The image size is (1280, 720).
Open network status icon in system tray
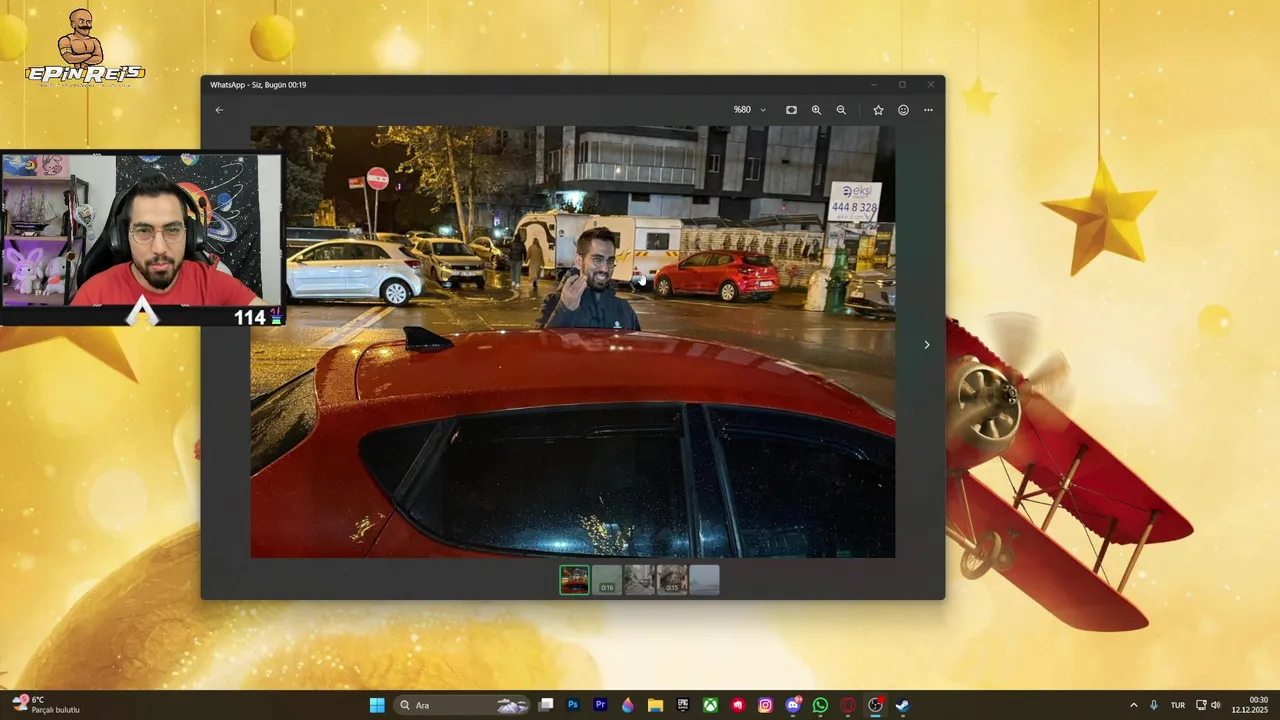[1201, 705]
